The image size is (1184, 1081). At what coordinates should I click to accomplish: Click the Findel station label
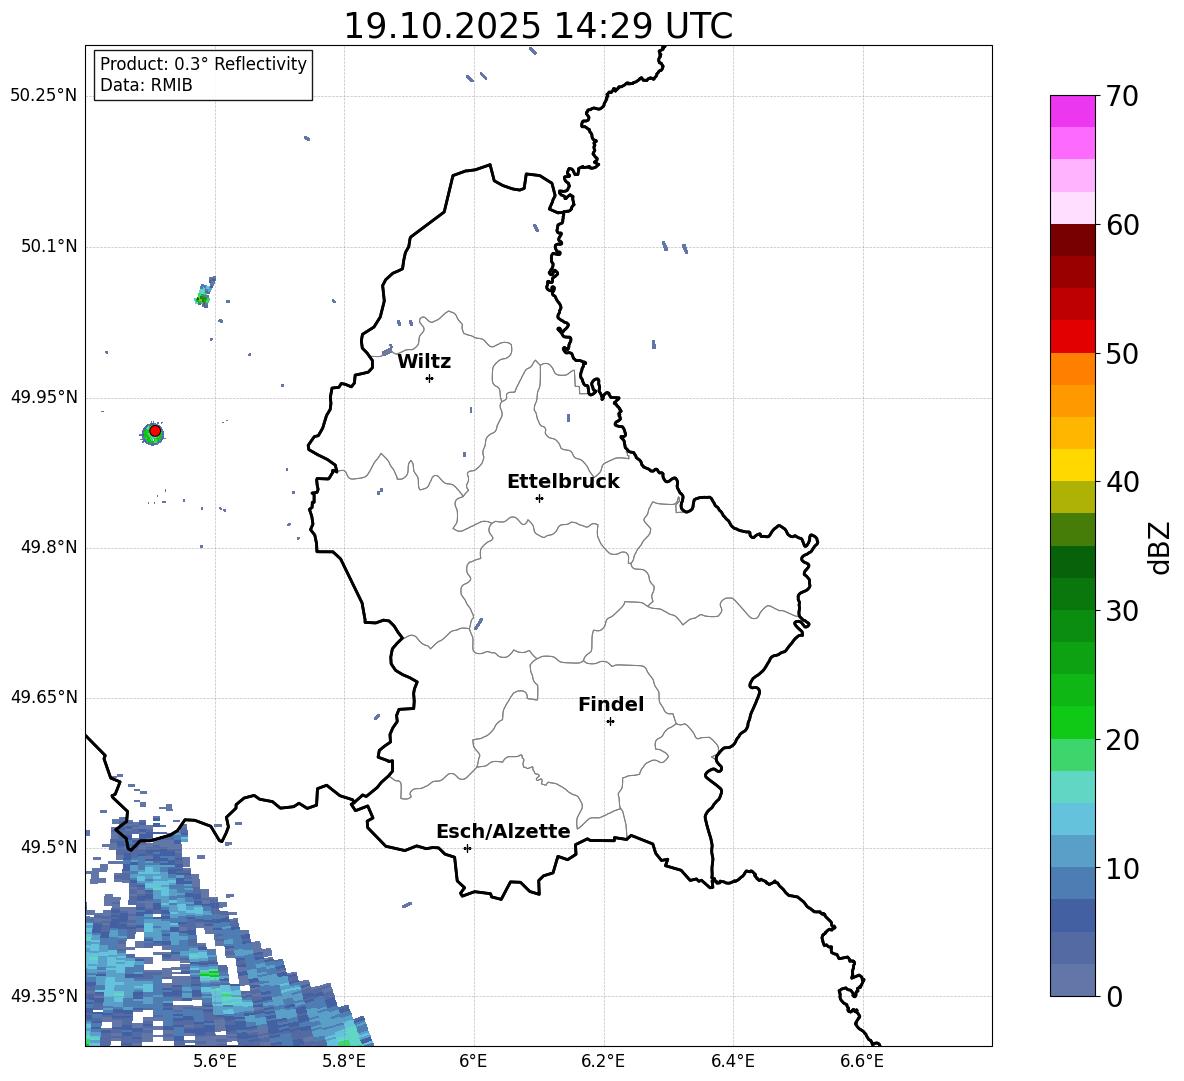[x=611, y=704]
